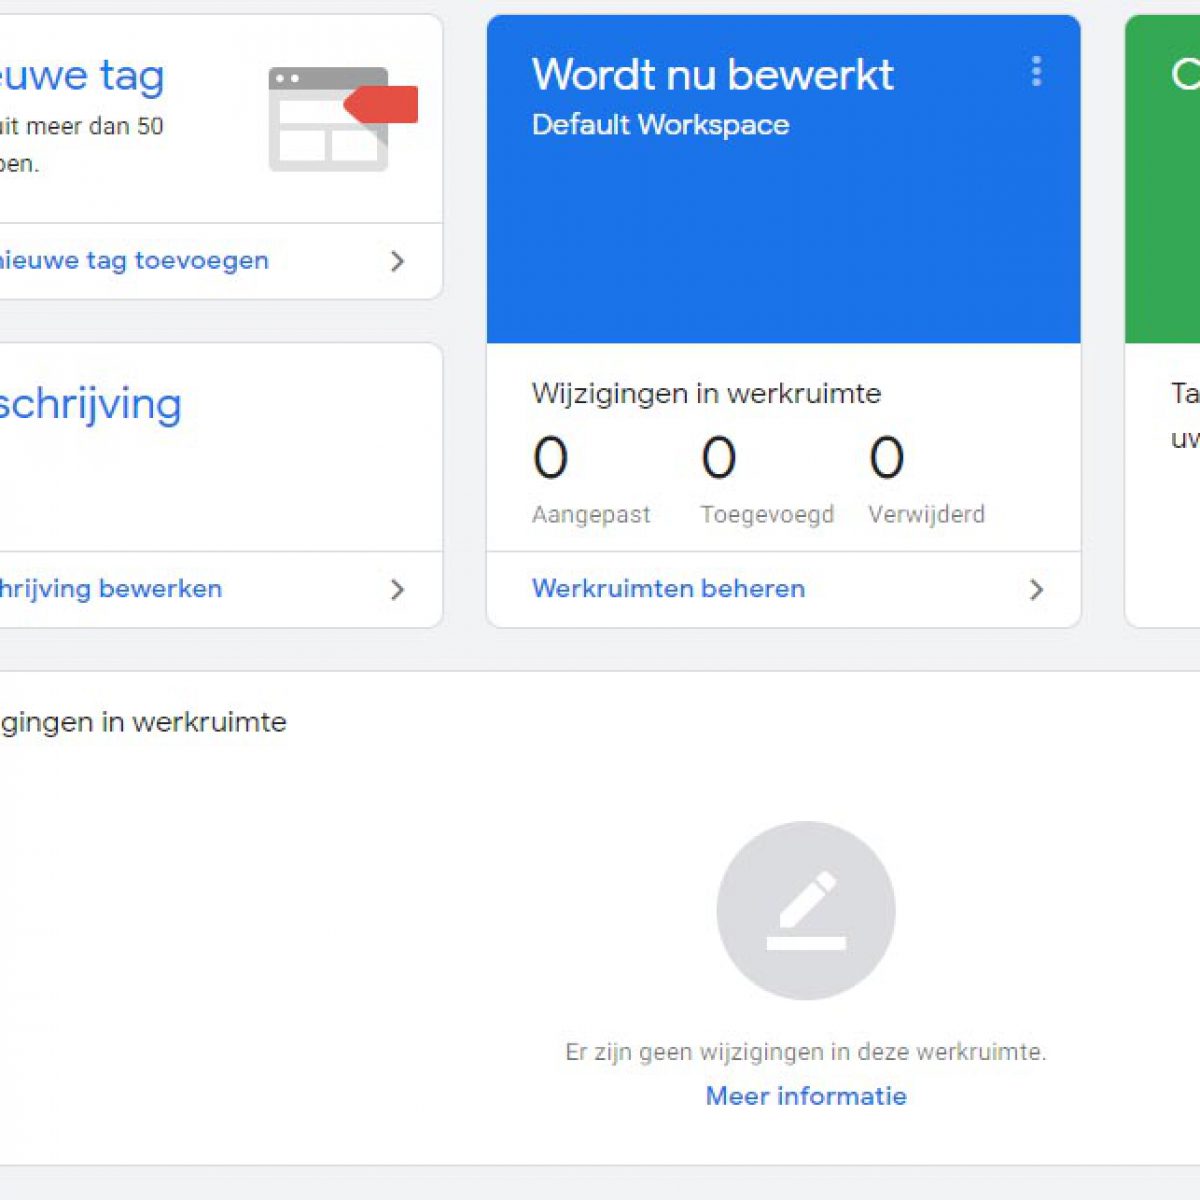Click the 'Er zijn geen wijzigingen' message

[x=806, y=1052]
